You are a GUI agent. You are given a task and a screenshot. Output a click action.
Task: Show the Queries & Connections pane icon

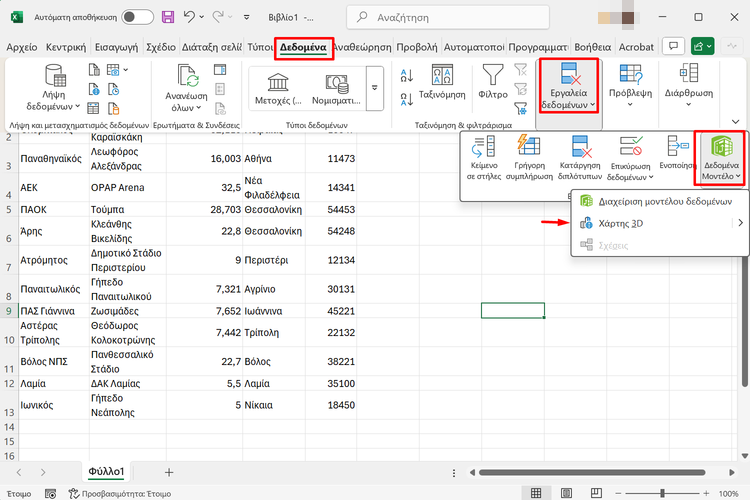pyautogui.click(x=220, y=70)
